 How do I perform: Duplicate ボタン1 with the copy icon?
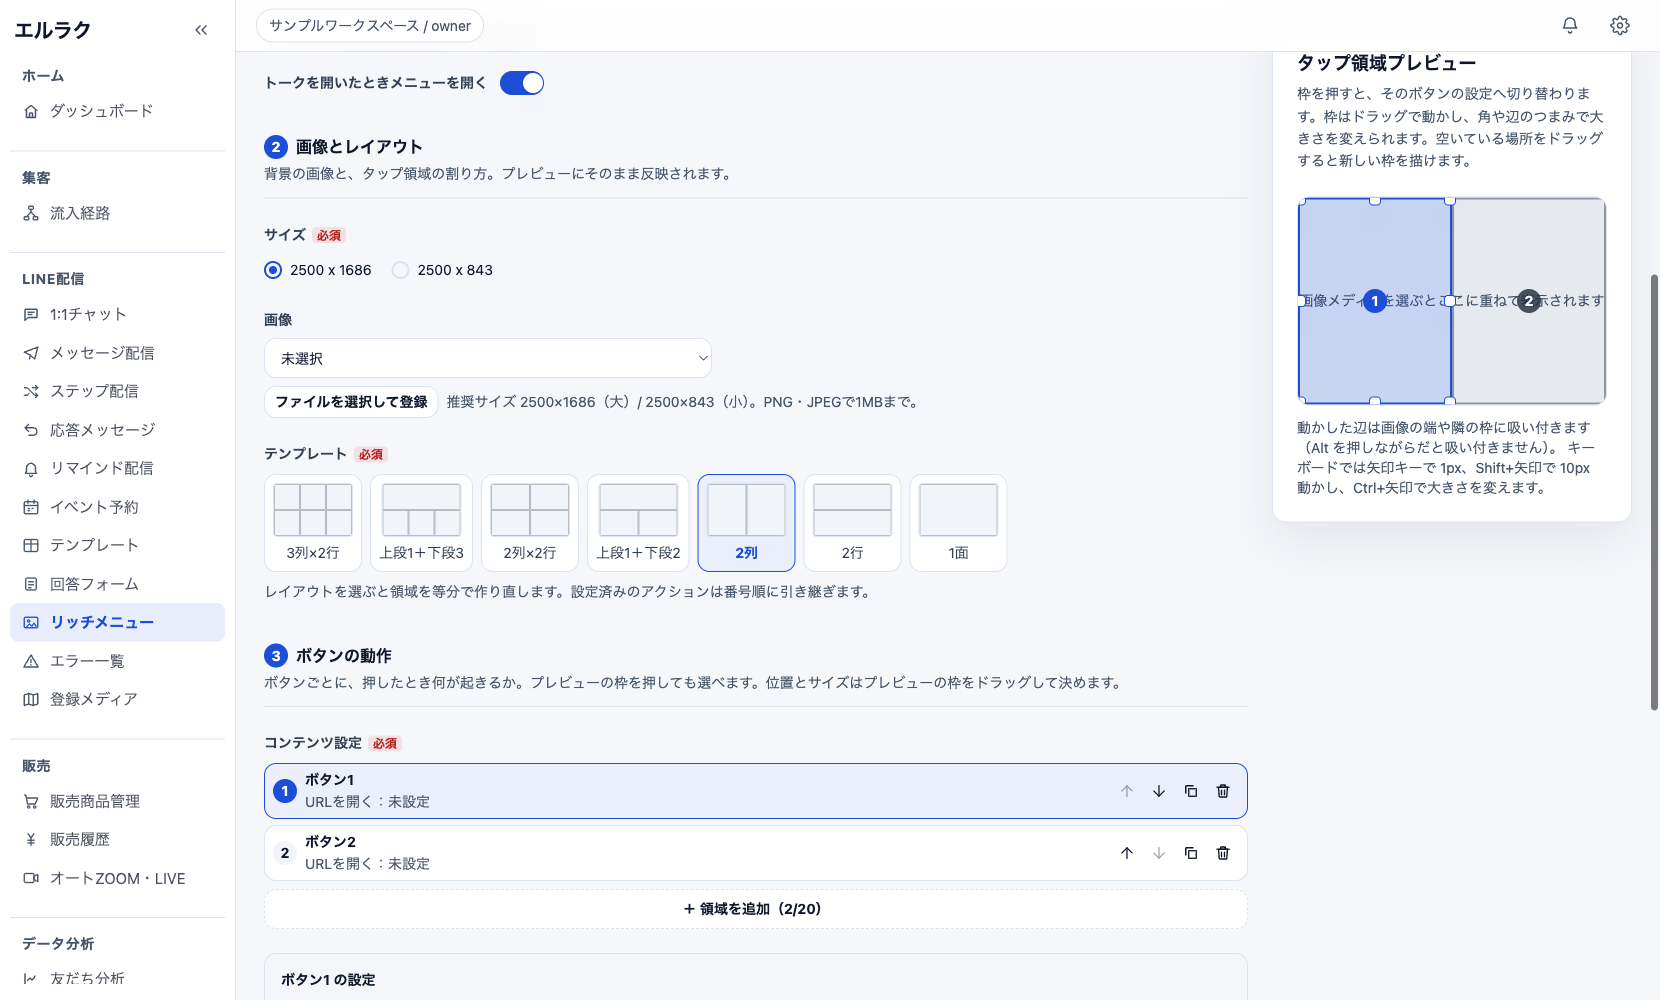tap(1191, 791)
